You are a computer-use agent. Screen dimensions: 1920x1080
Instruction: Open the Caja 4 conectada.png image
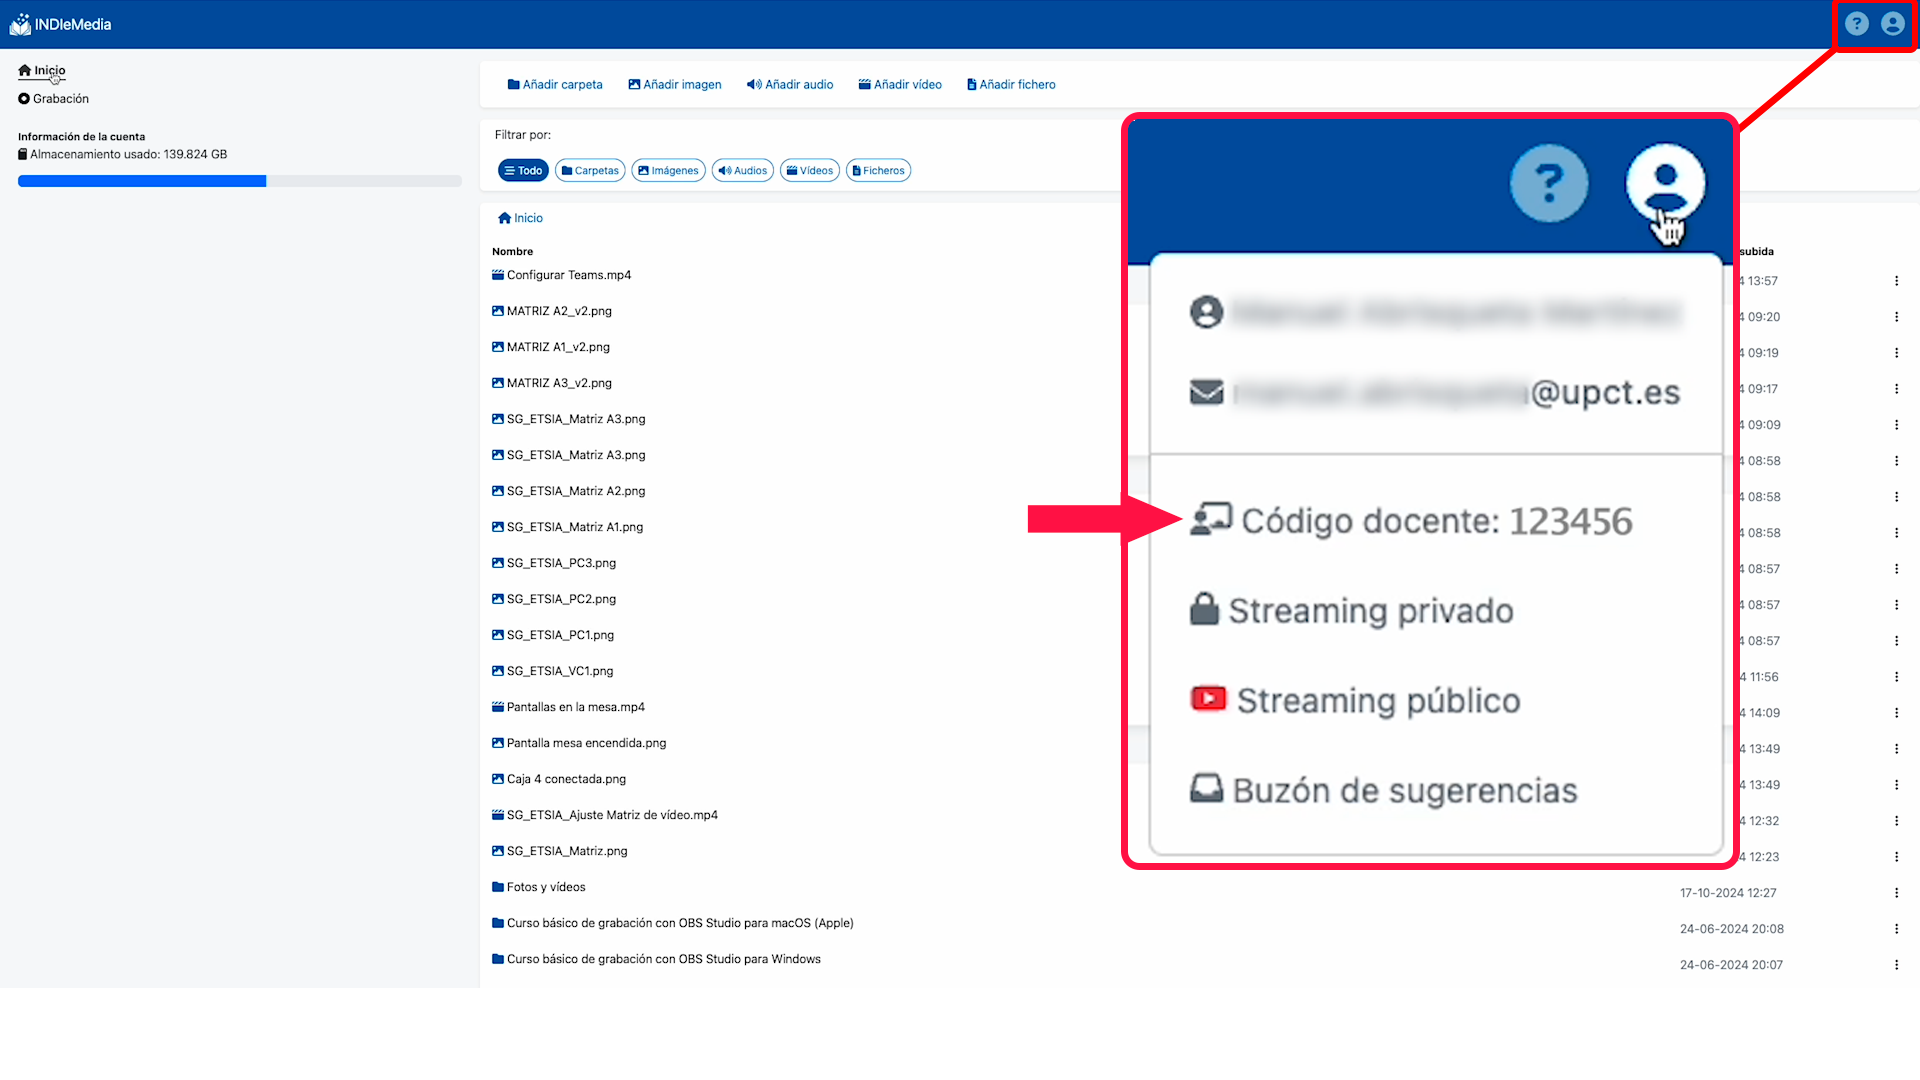[558, 779]
